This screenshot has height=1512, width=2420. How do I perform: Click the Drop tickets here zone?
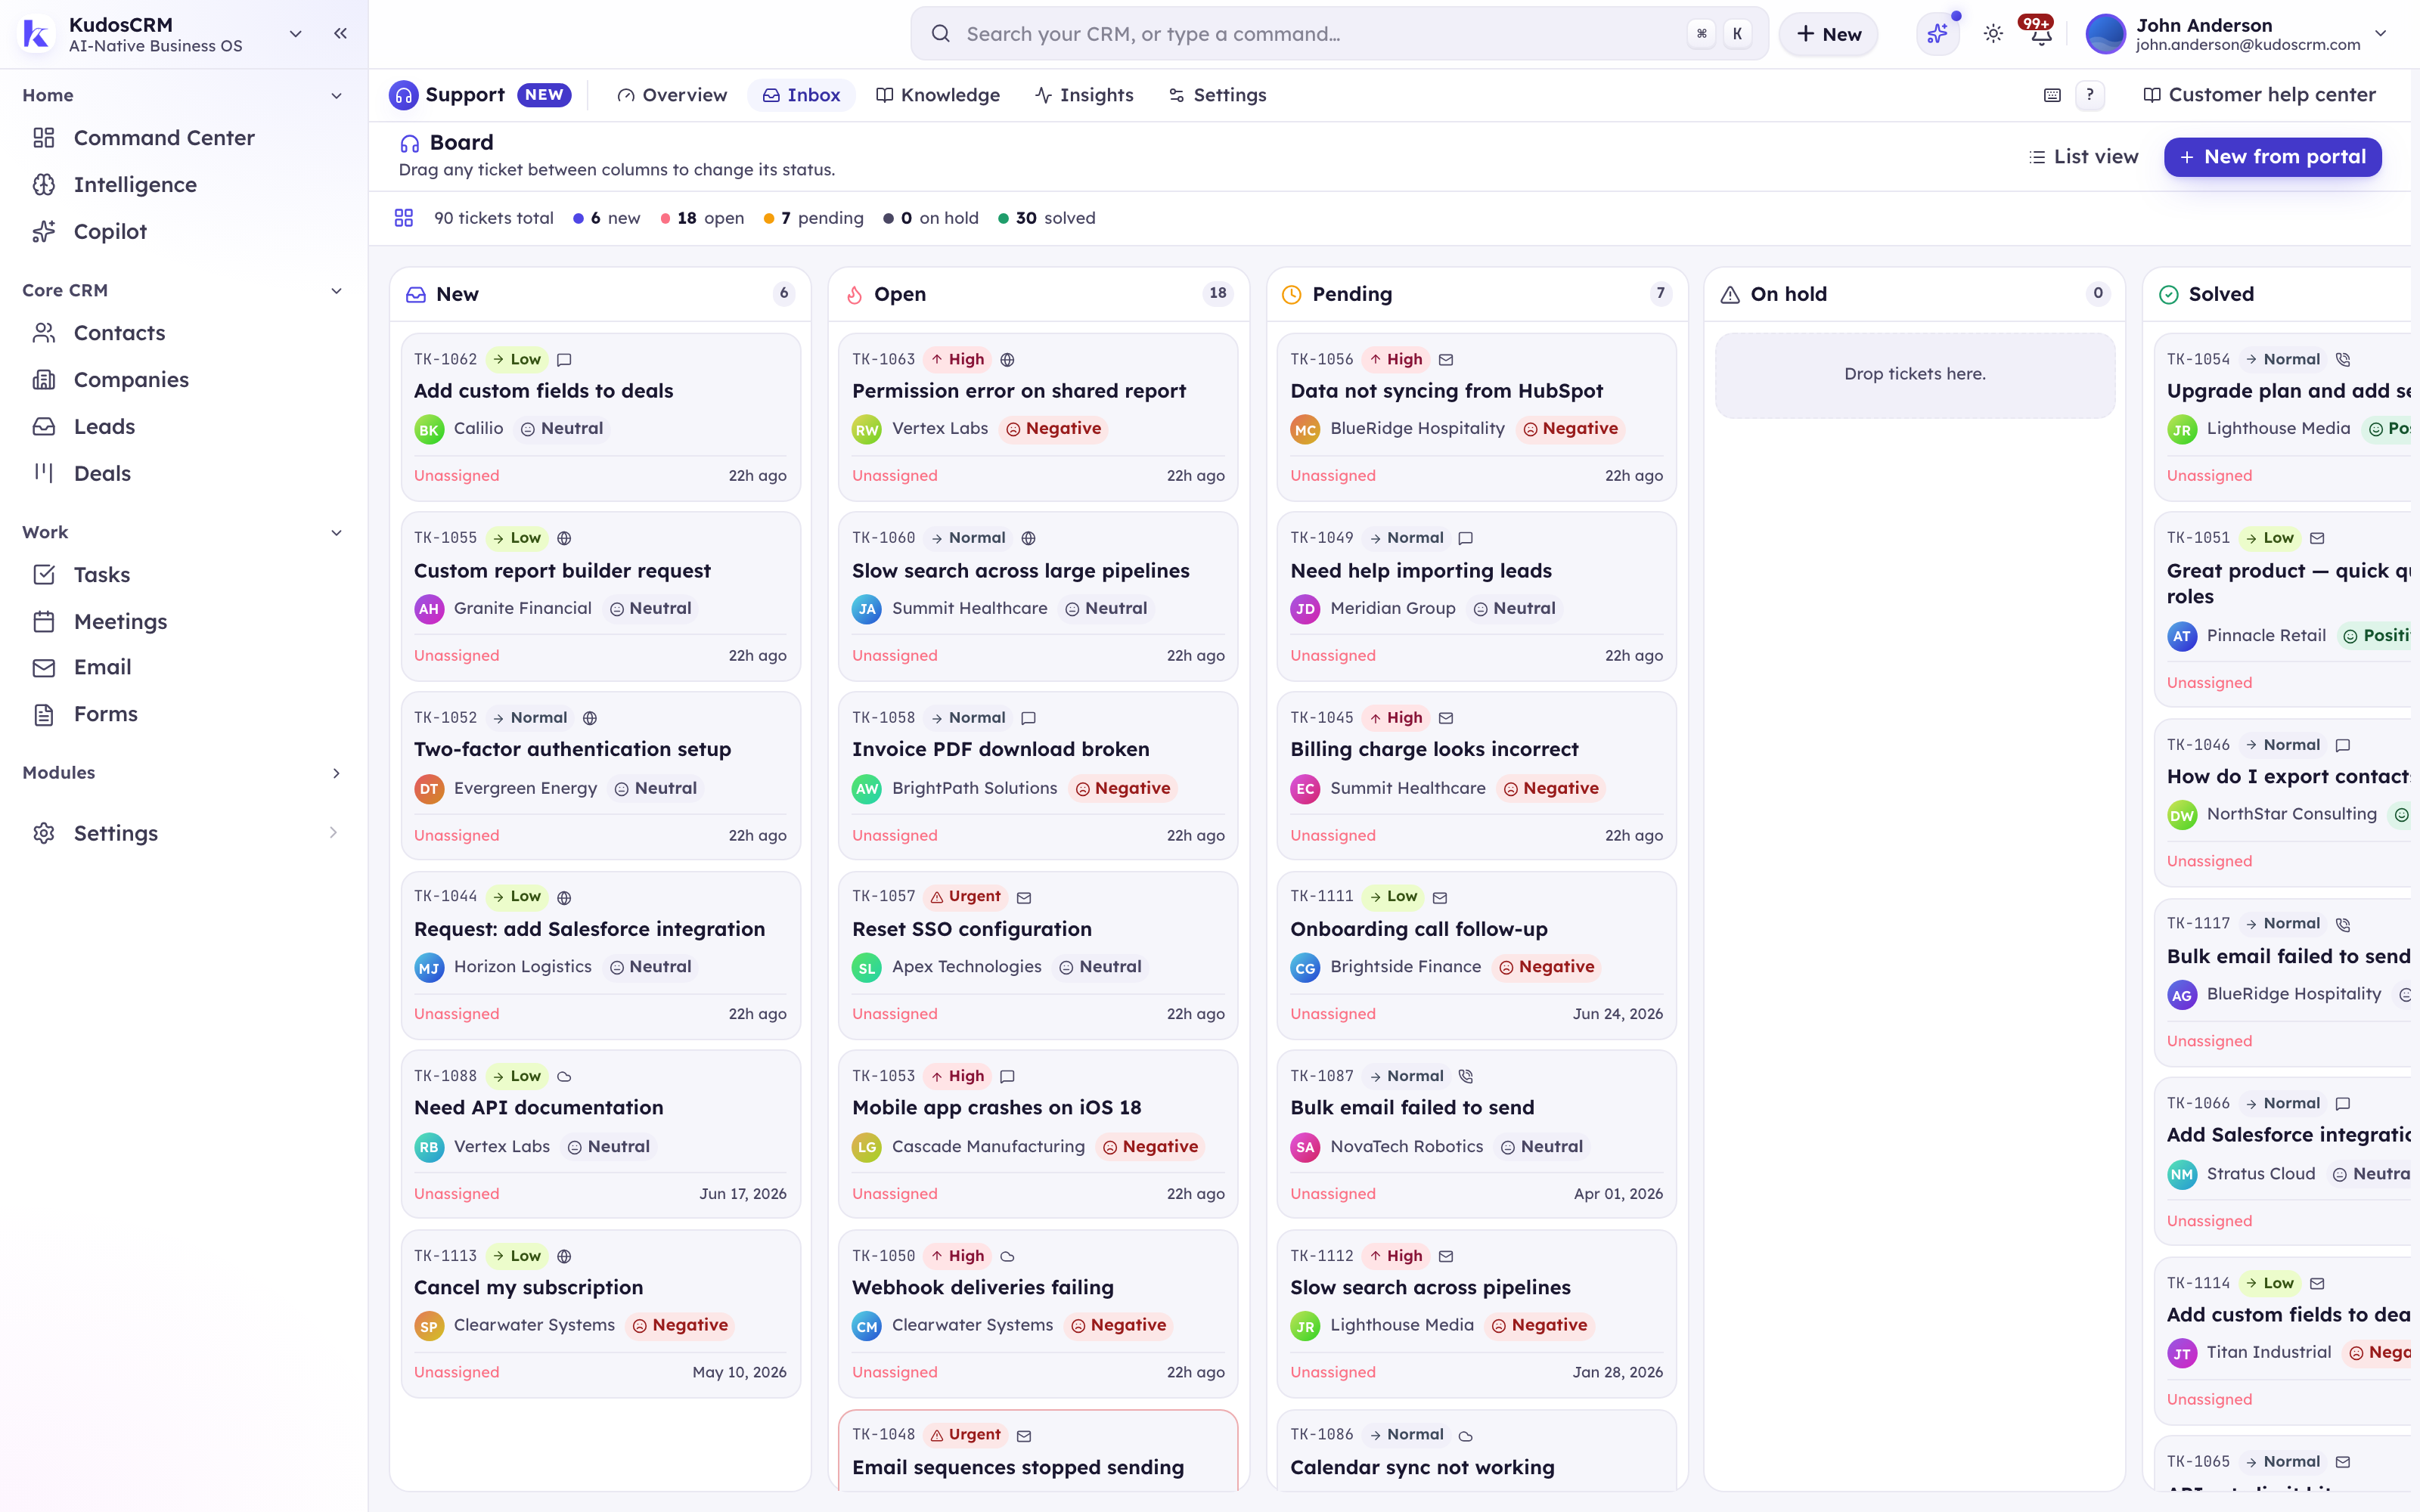[1914, 375]
